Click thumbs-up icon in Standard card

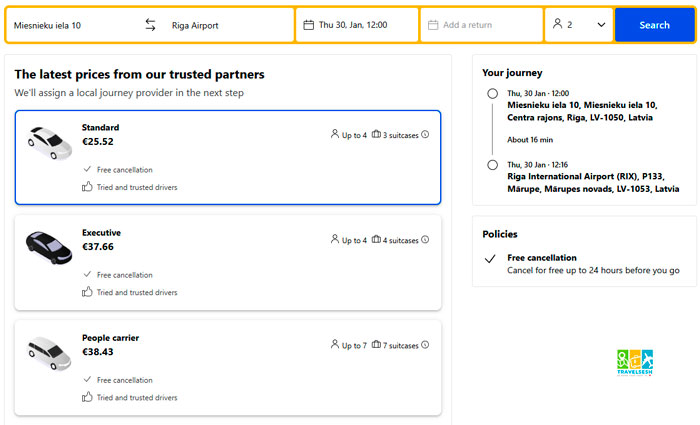pos(87,187)
